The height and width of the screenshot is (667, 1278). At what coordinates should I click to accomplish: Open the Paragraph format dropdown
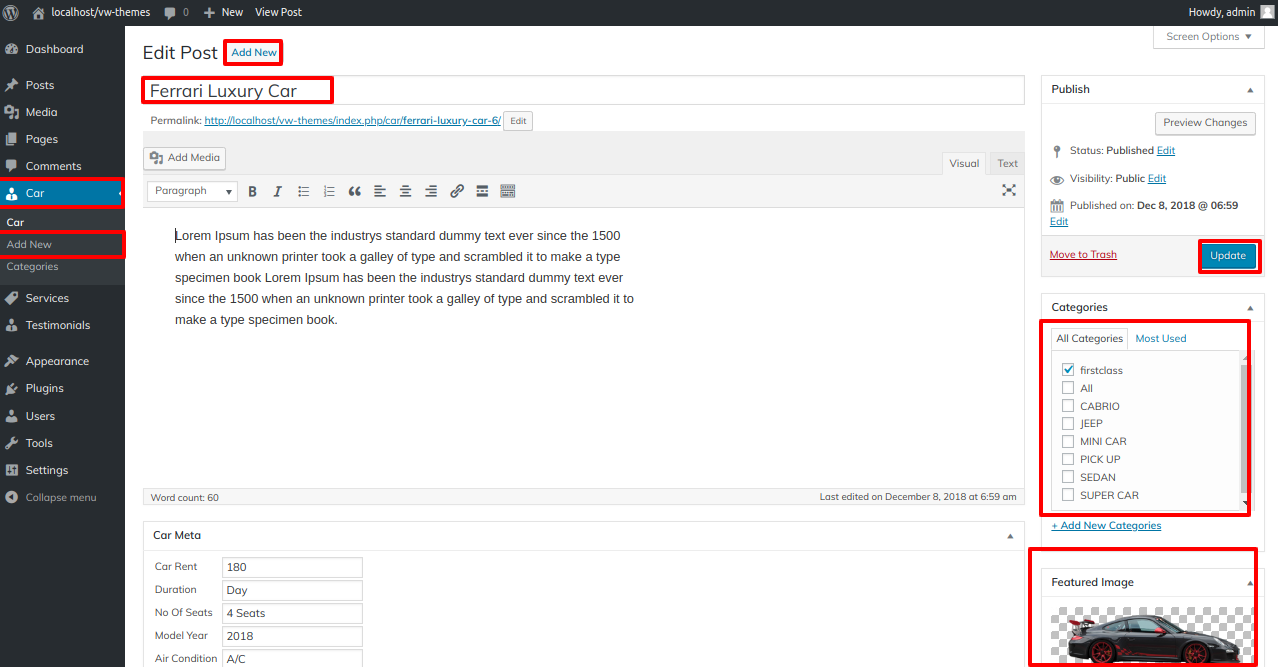193,191
